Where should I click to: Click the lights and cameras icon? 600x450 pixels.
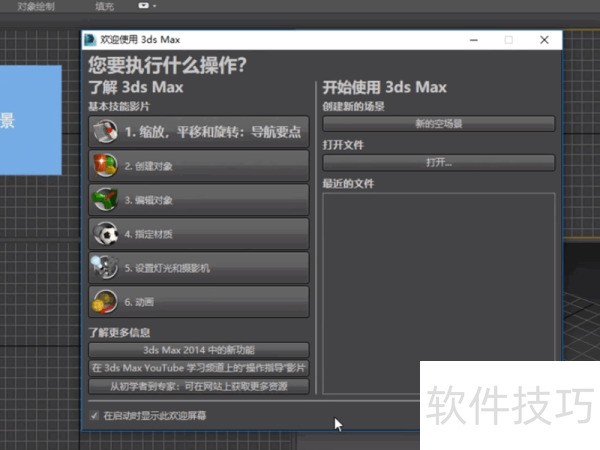coord(106,268)
